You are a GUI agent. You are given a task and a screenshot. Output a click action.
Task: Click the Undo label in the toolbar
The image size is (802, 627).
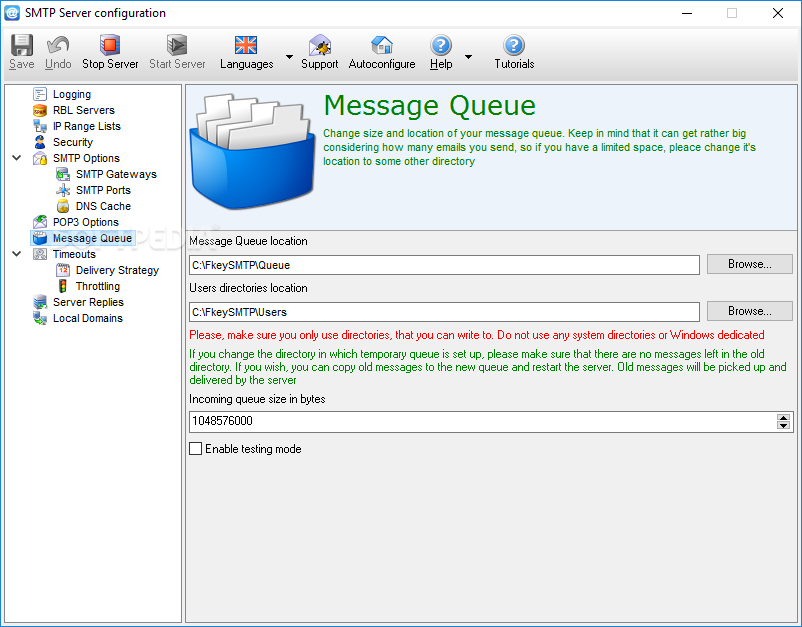pos(58,64)
